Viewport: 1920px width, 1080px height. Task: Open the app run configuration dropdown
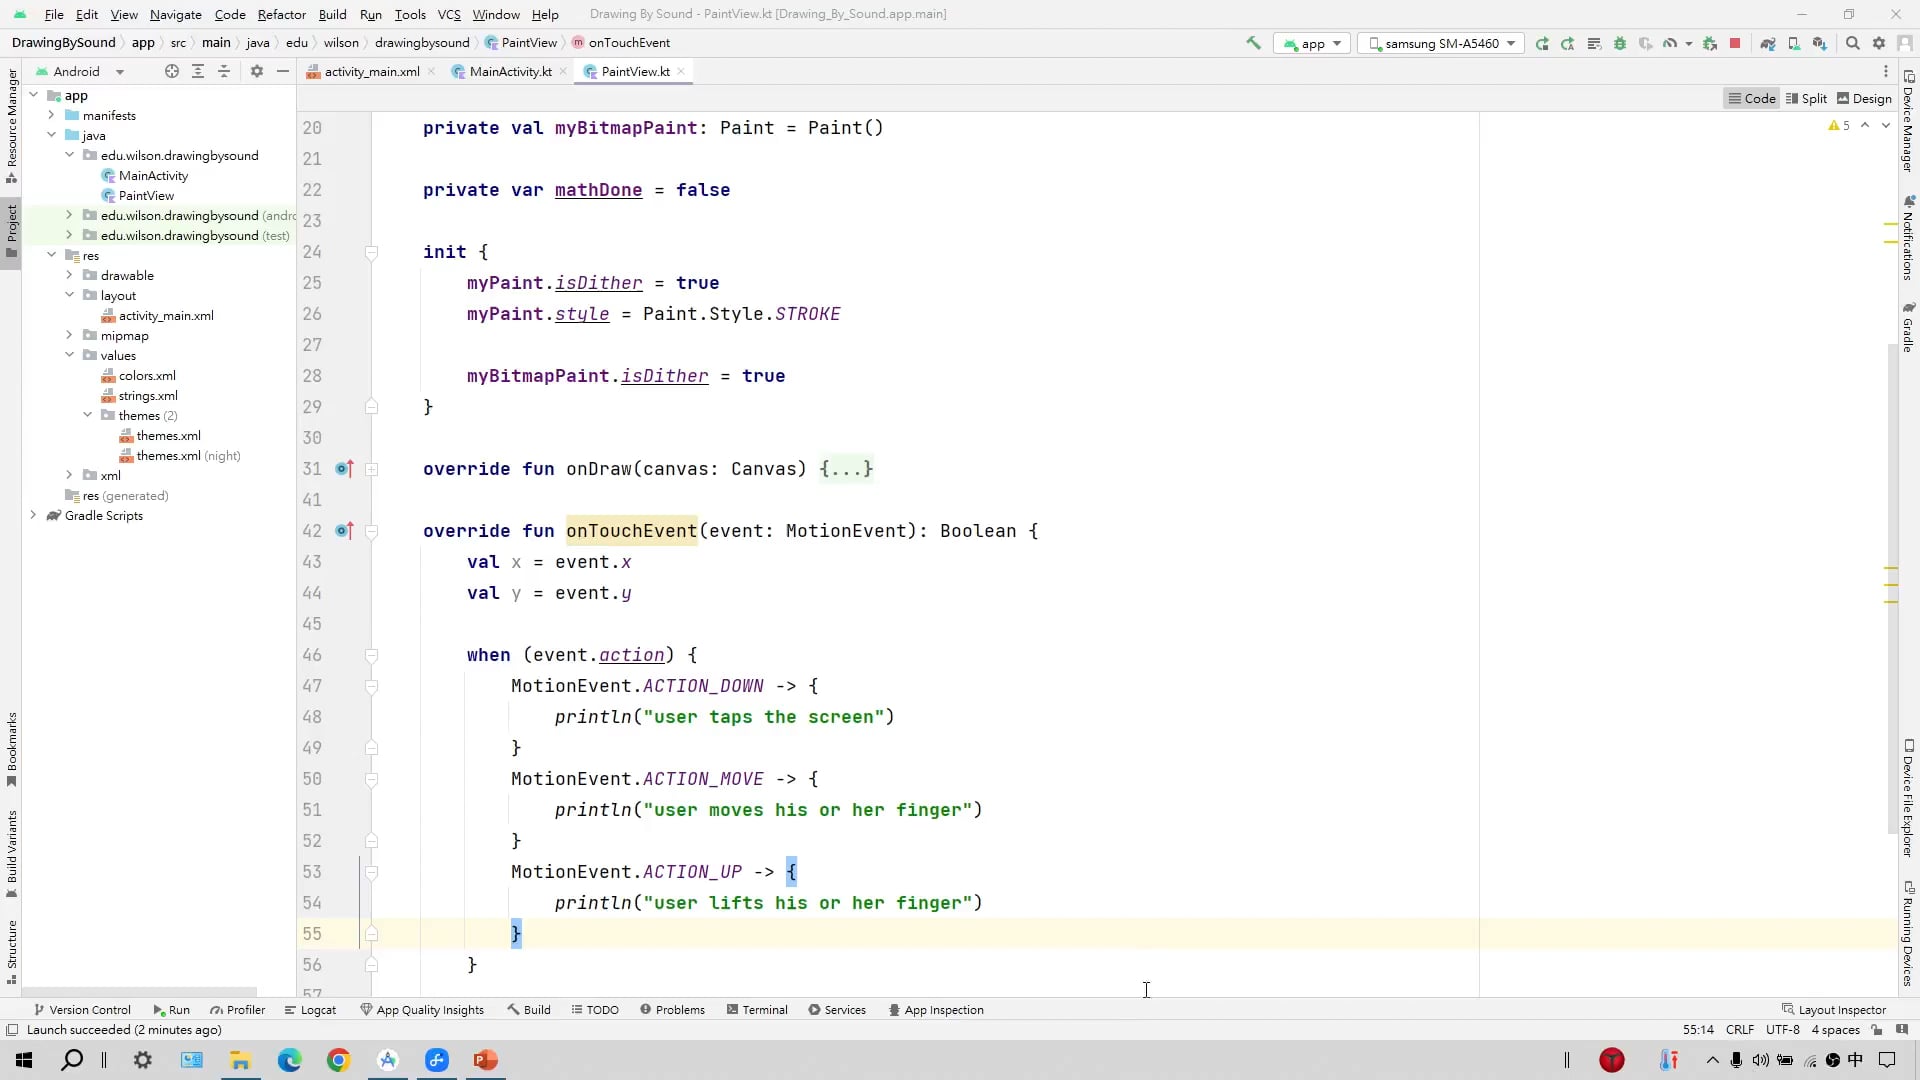1313,43
